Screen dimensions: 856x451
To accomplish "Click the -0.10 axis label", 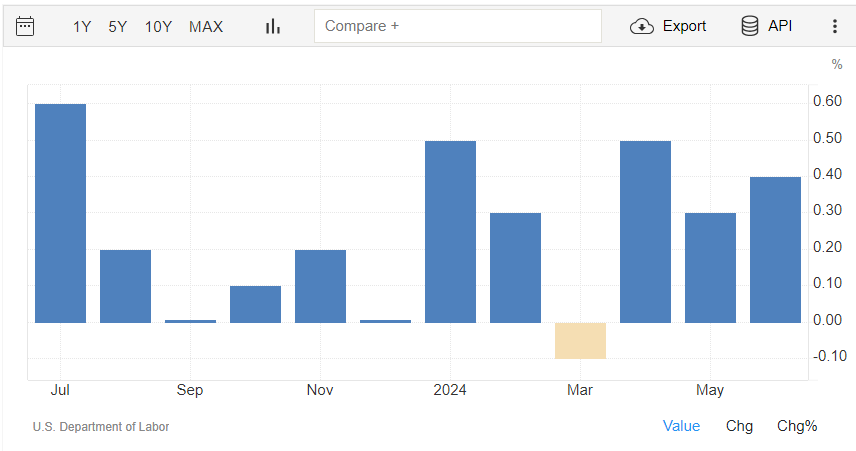I will pos(830,356).
